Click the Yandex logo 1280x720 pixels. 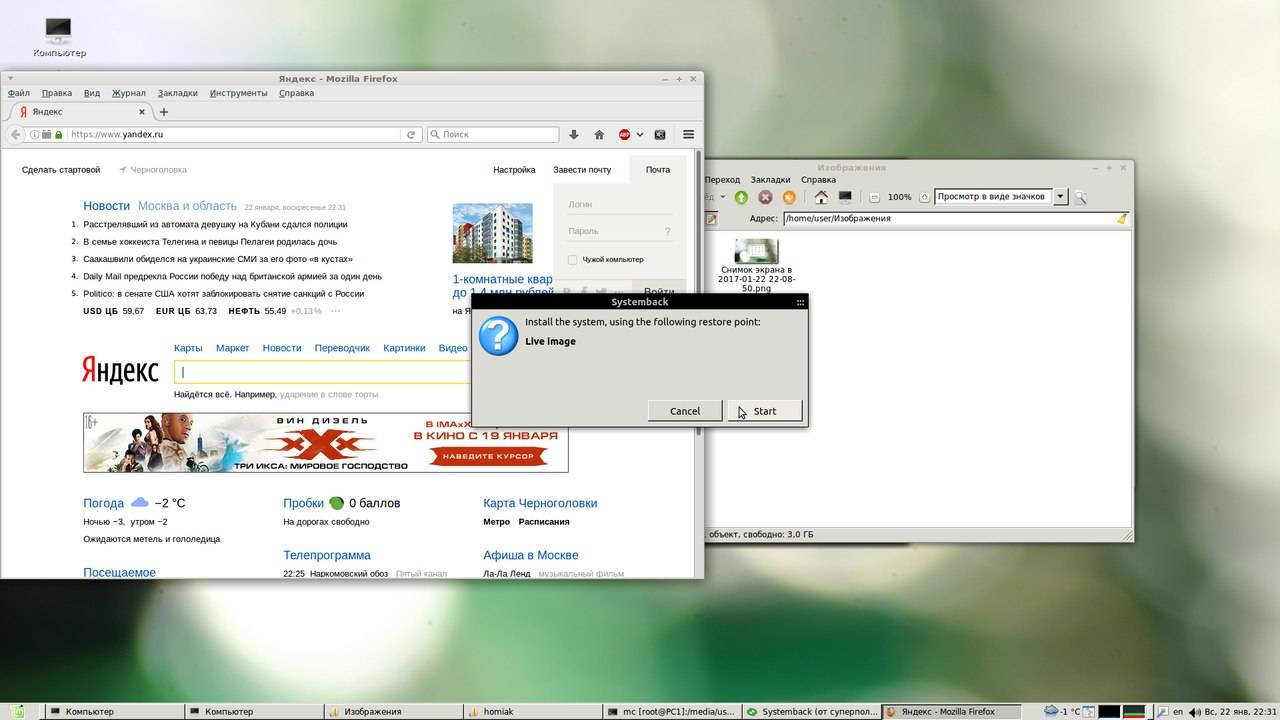point(120,371)
